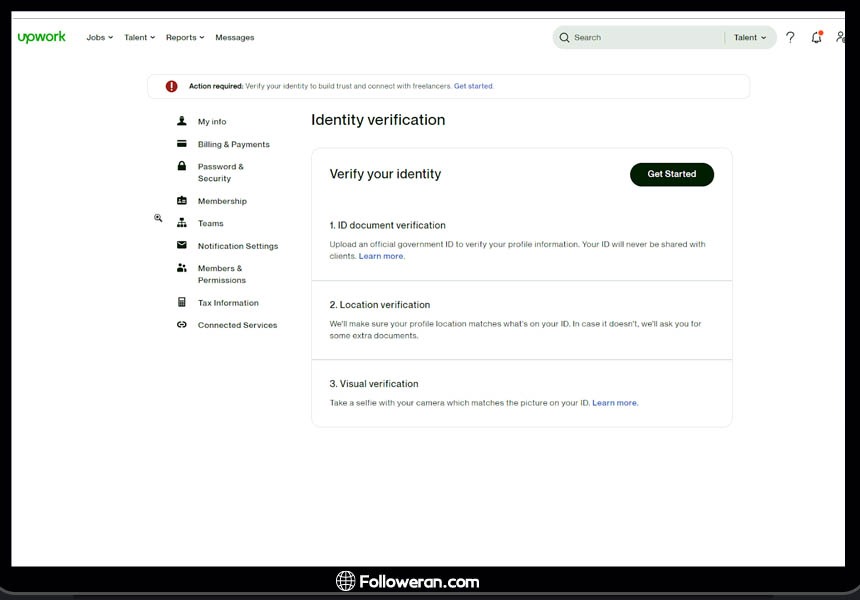Click the Billing & Payments card icon
Image resolution: width=860 pixels, height=600 pixels.
point(182,144)
